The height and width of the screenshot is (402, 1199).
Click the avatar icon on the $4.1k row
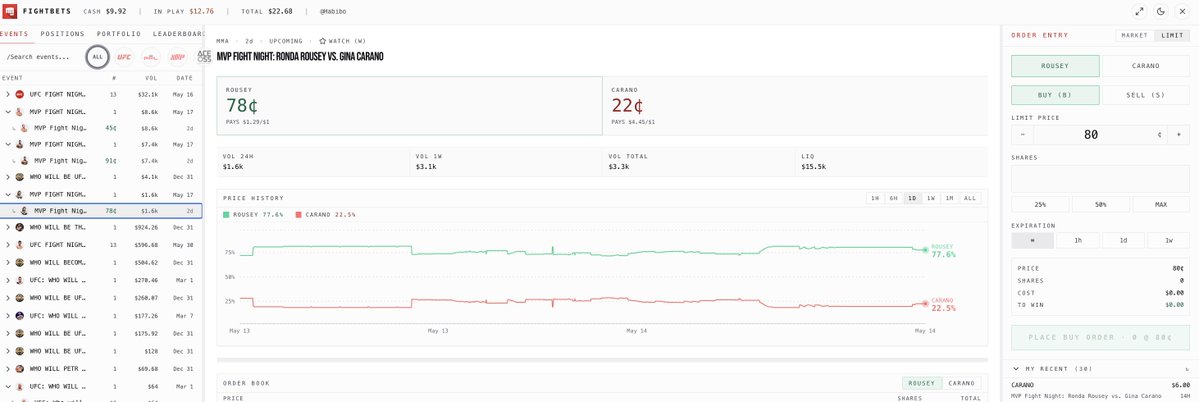click(x=20, y=177)
